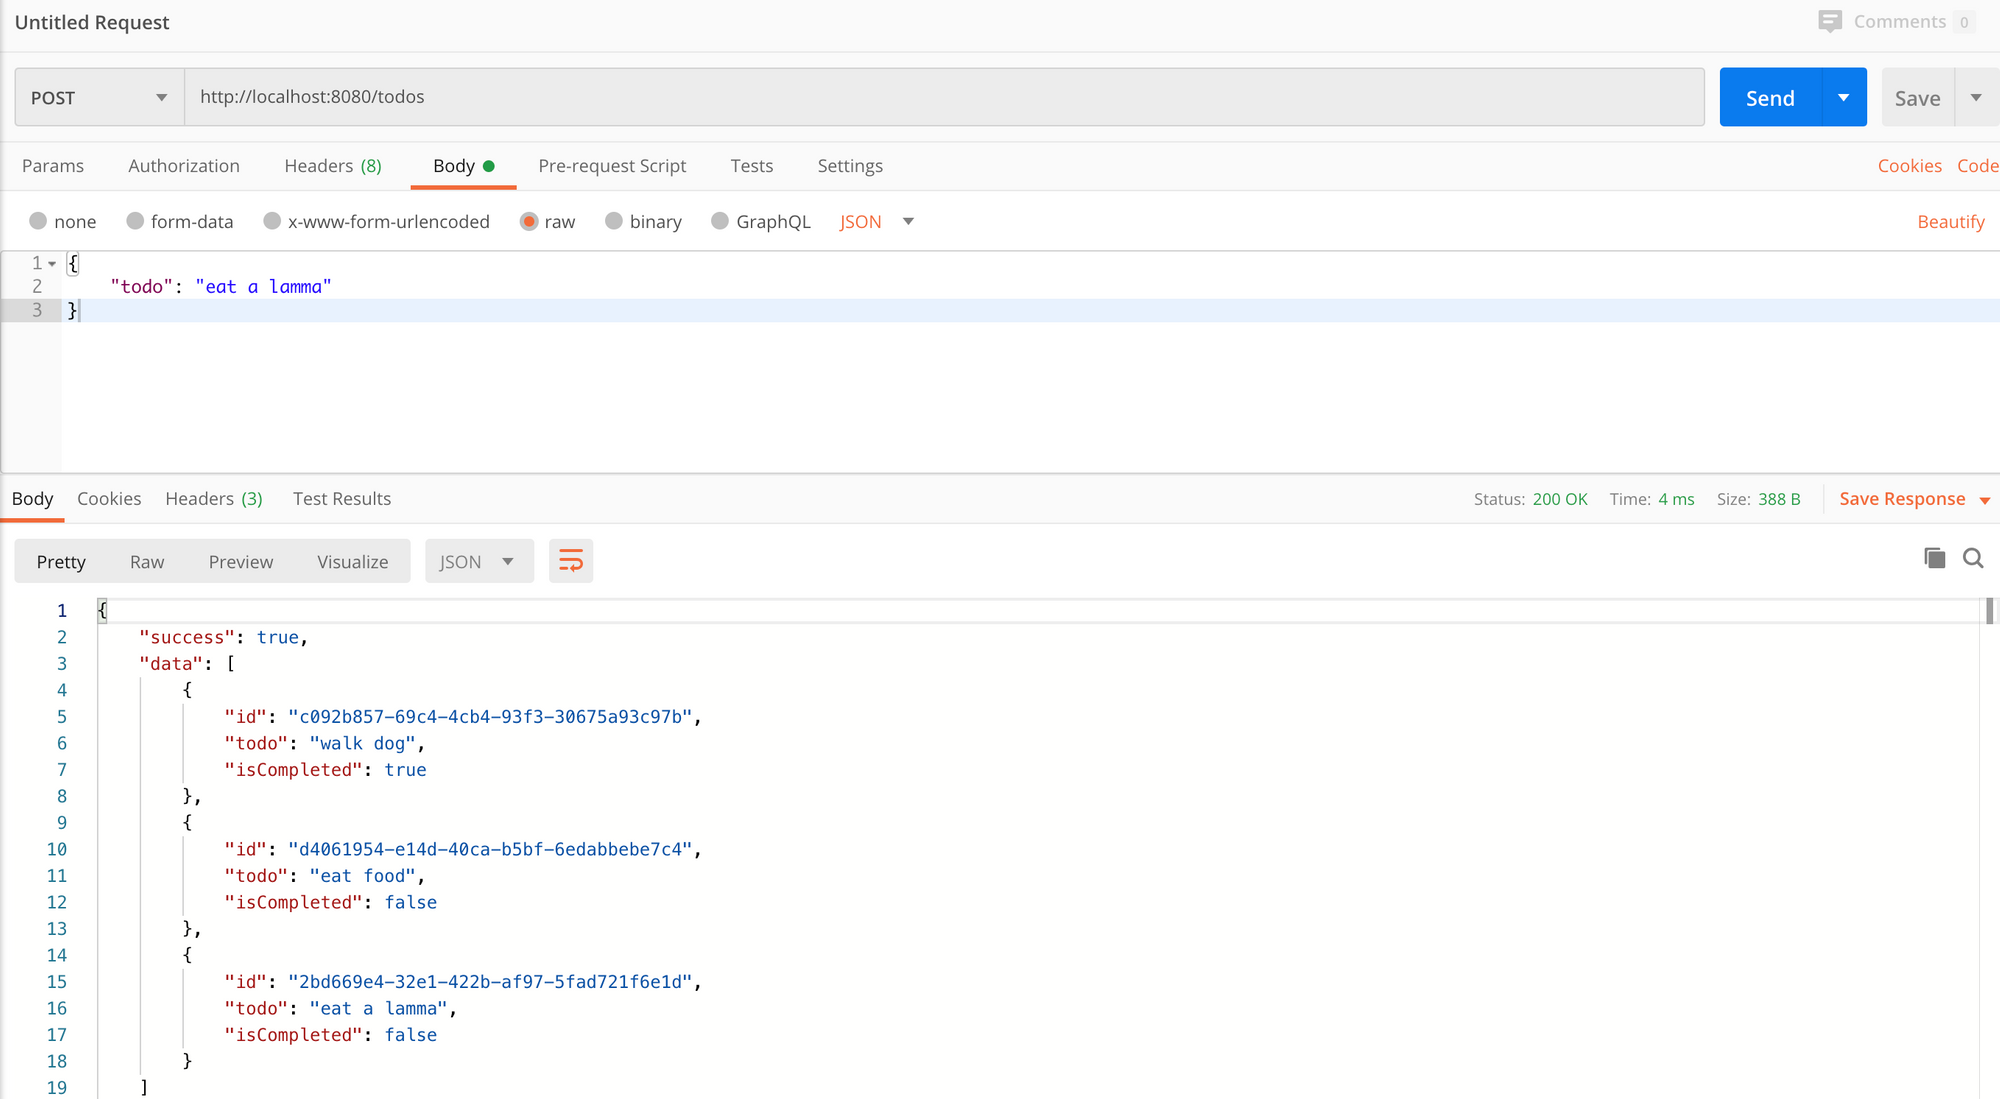Open the Pre-request Script tab
The height and width of the screenshot is (1099, 2000).
pyautogui.click(x=612, y=166)
